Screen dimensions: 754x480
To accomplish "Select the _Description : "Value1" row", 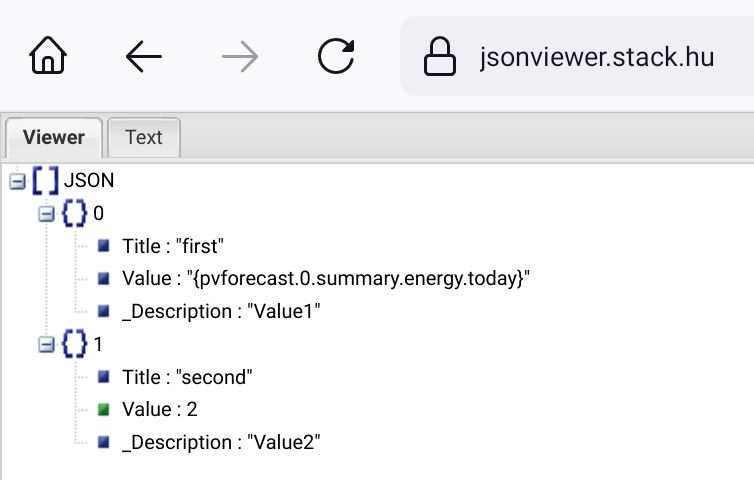I will click(x=221, y=312).
